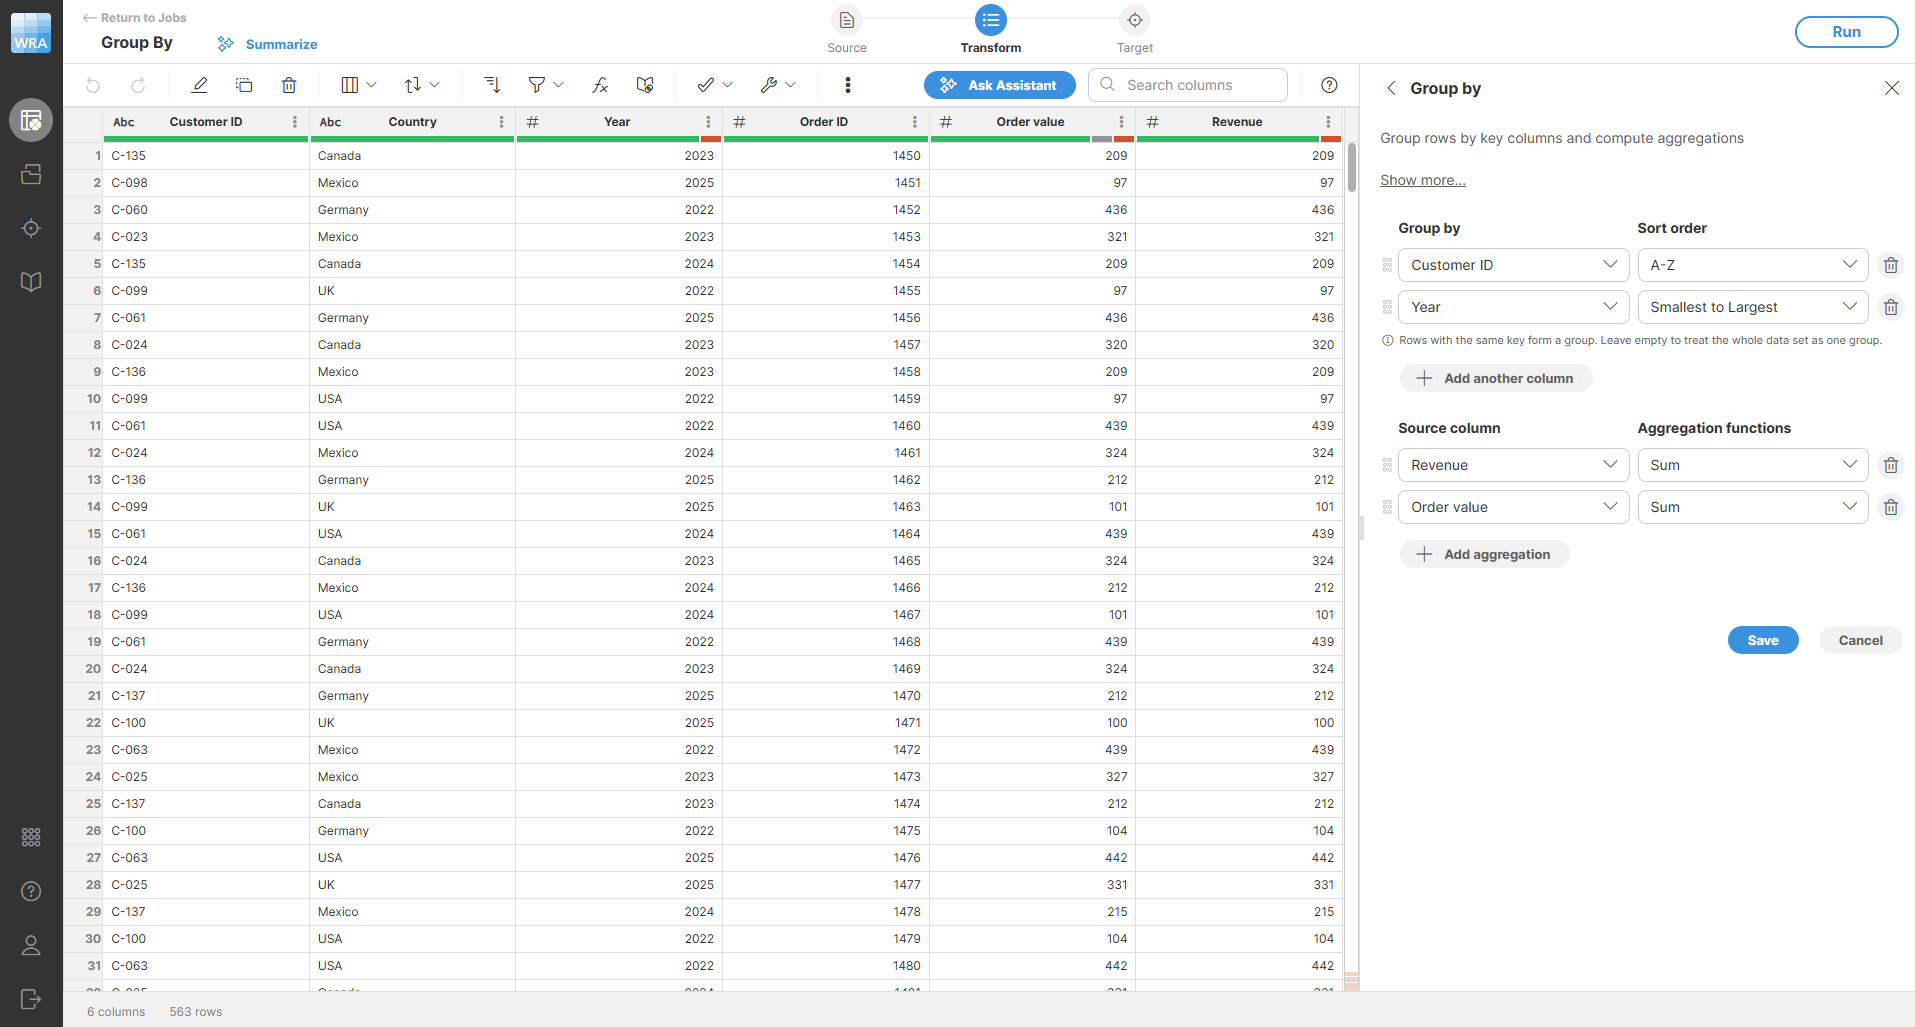This screenshot has width=1915, height=1027.
Task: Select the Target step
Action: pos(1135,19)
